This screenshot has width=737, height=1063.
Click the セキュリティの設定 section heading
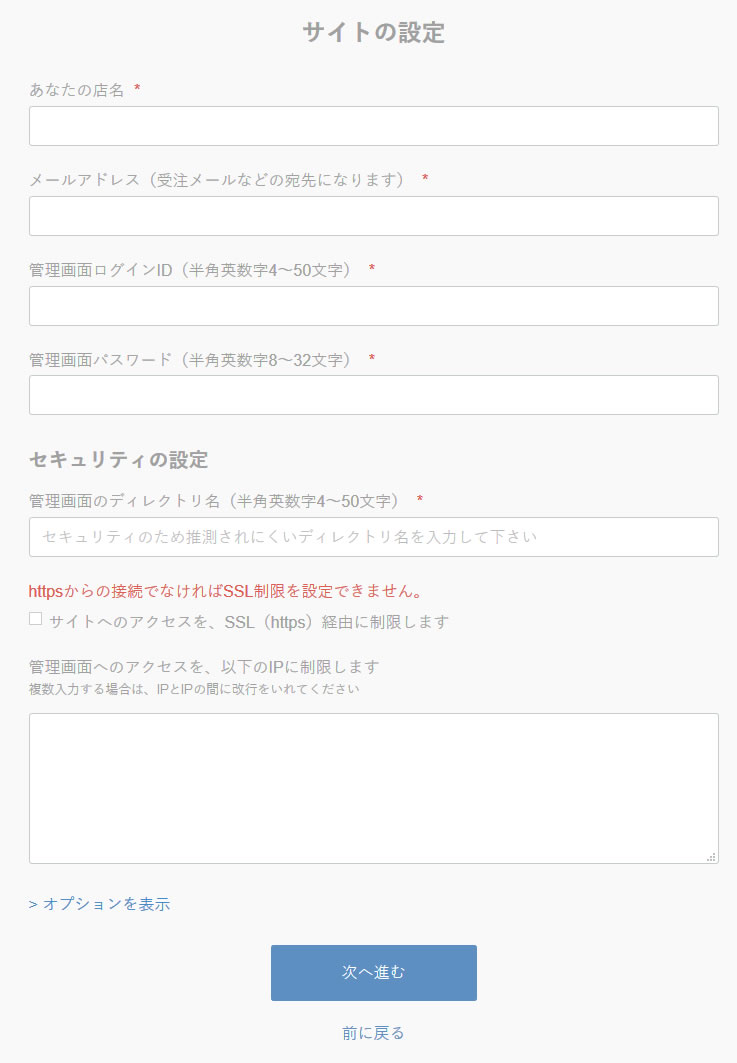(118, 460)
